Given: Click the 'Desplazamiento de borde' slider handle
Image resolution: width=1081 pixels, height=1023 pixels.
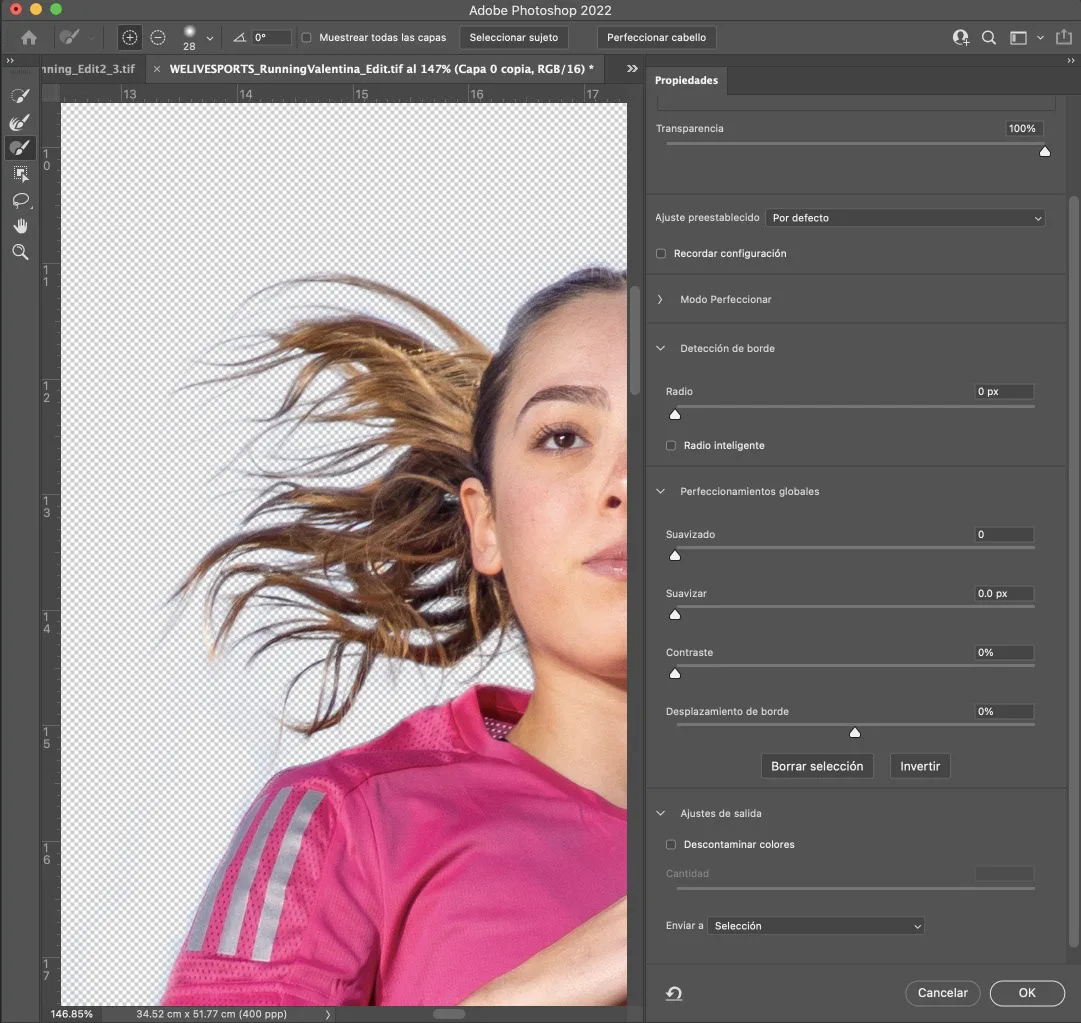Looking at the screenshot, I should 855,733.
